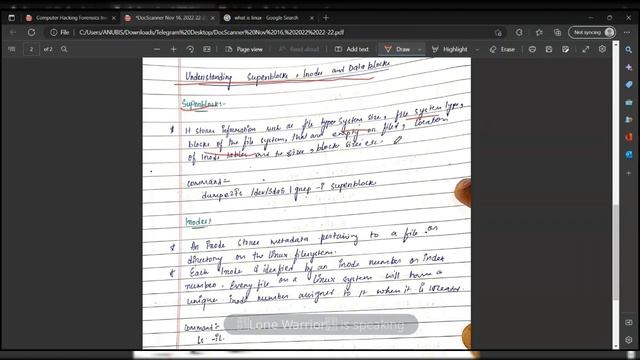This screenshot has height=360, width=640.
Task: Select the Erase tool
Action: [x=502, y=49]
